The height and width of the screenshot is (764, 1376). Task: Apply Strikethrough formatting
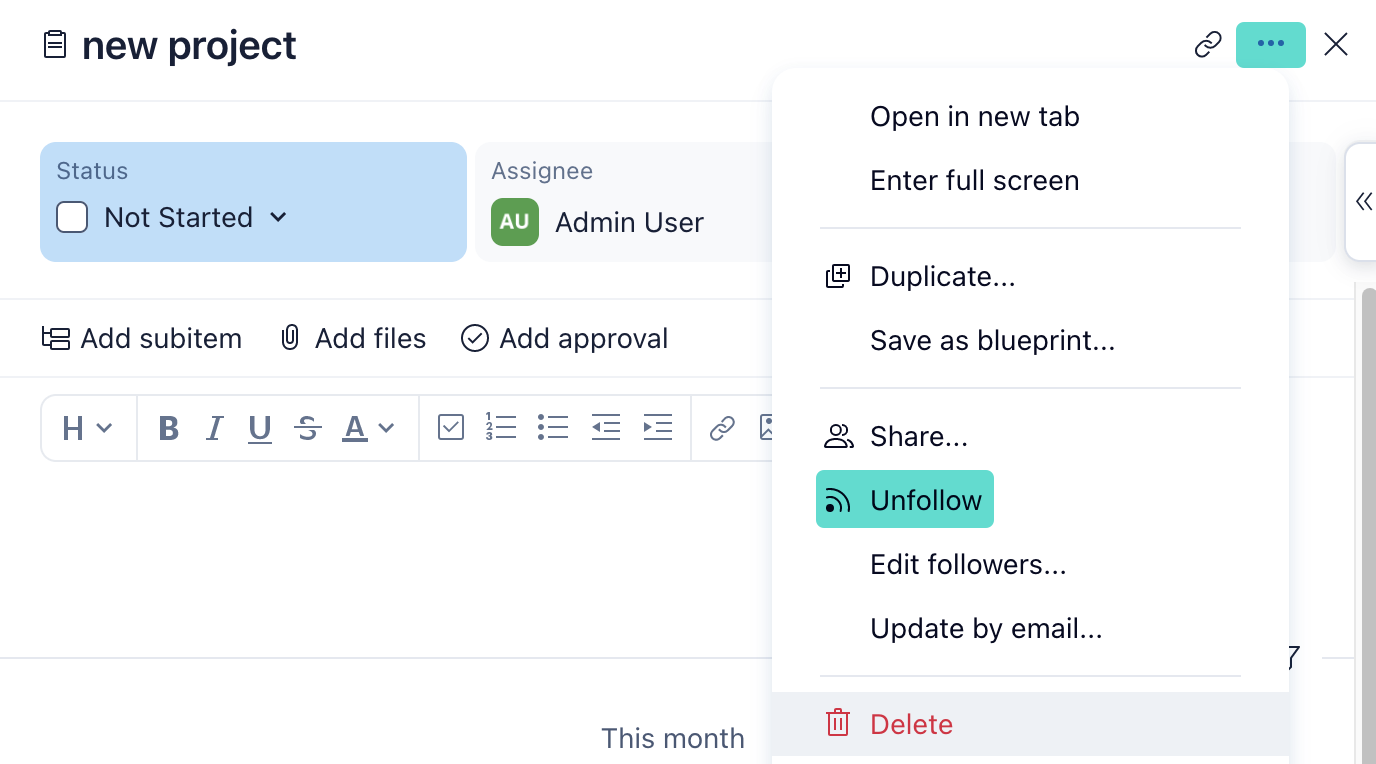click(x=308, y=429)
